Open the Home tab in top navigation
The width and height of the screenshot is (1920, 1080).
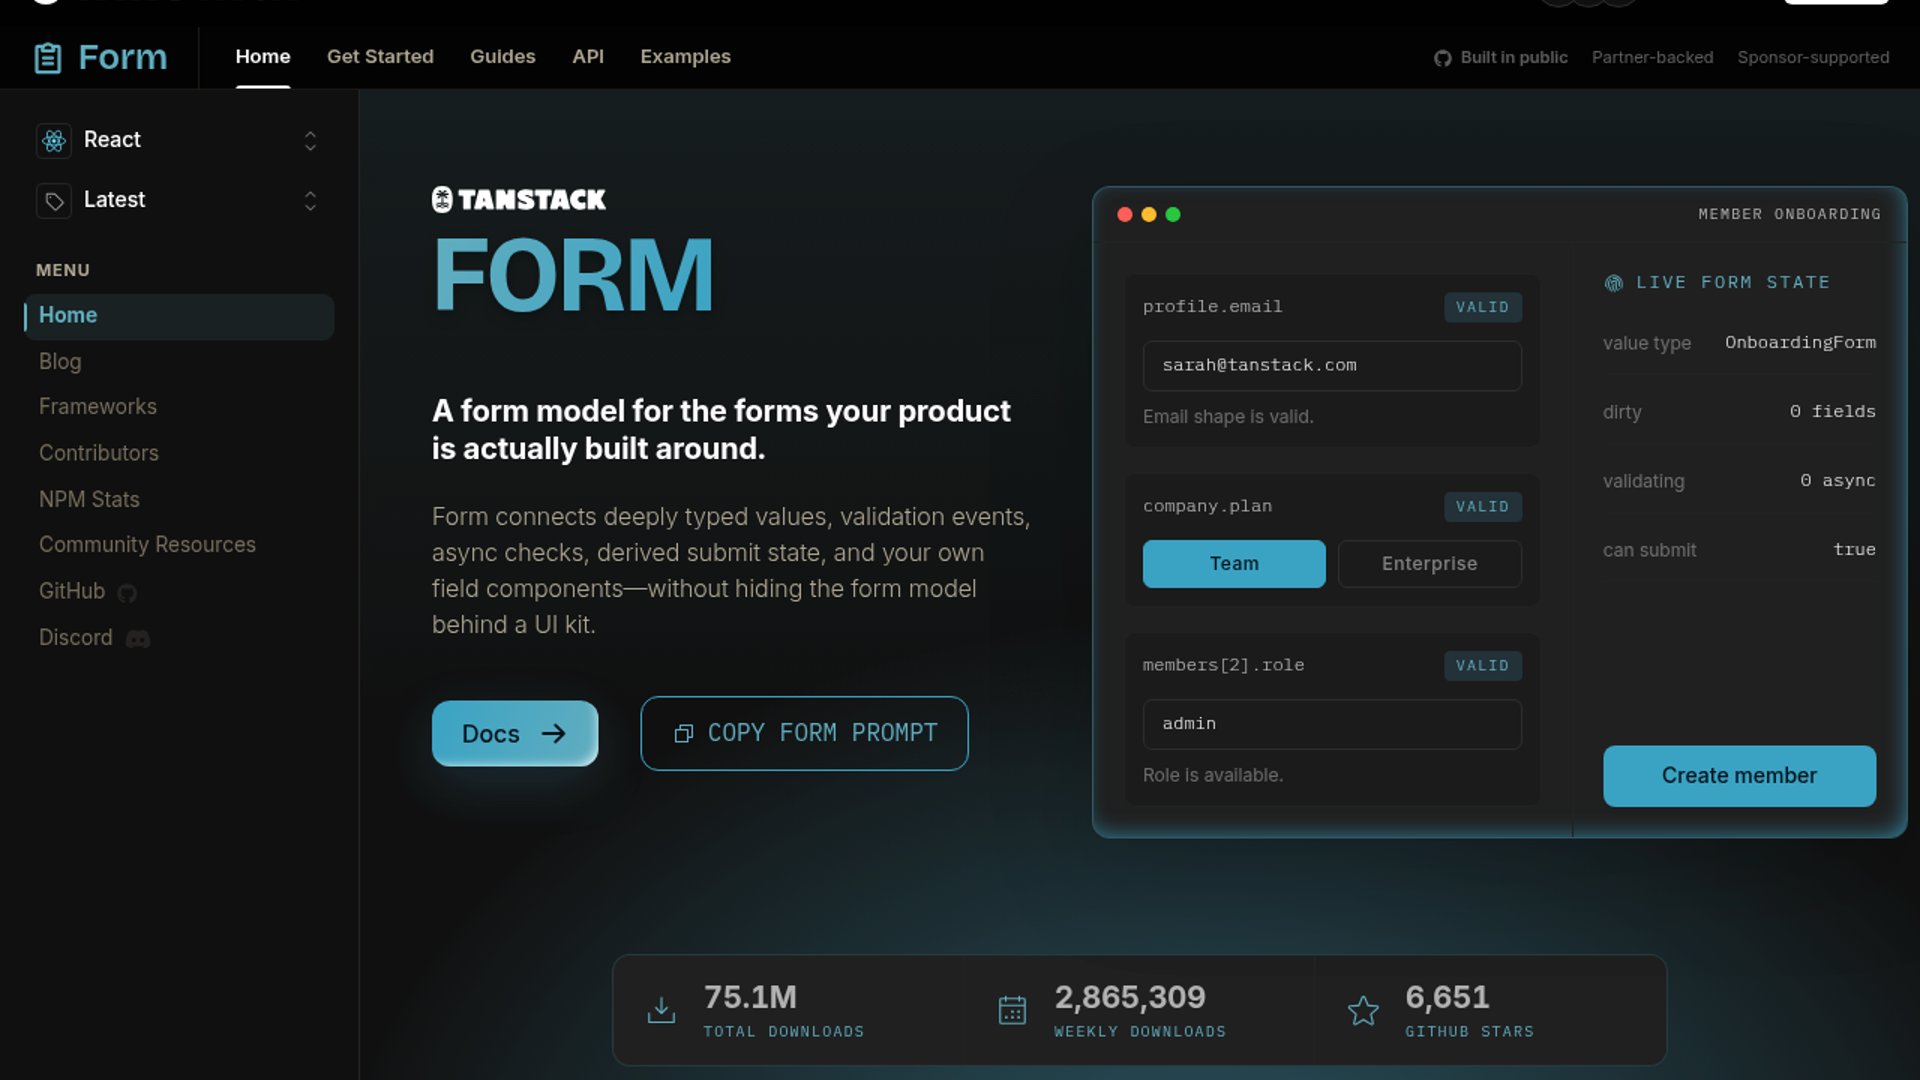[x=263, y=57]
